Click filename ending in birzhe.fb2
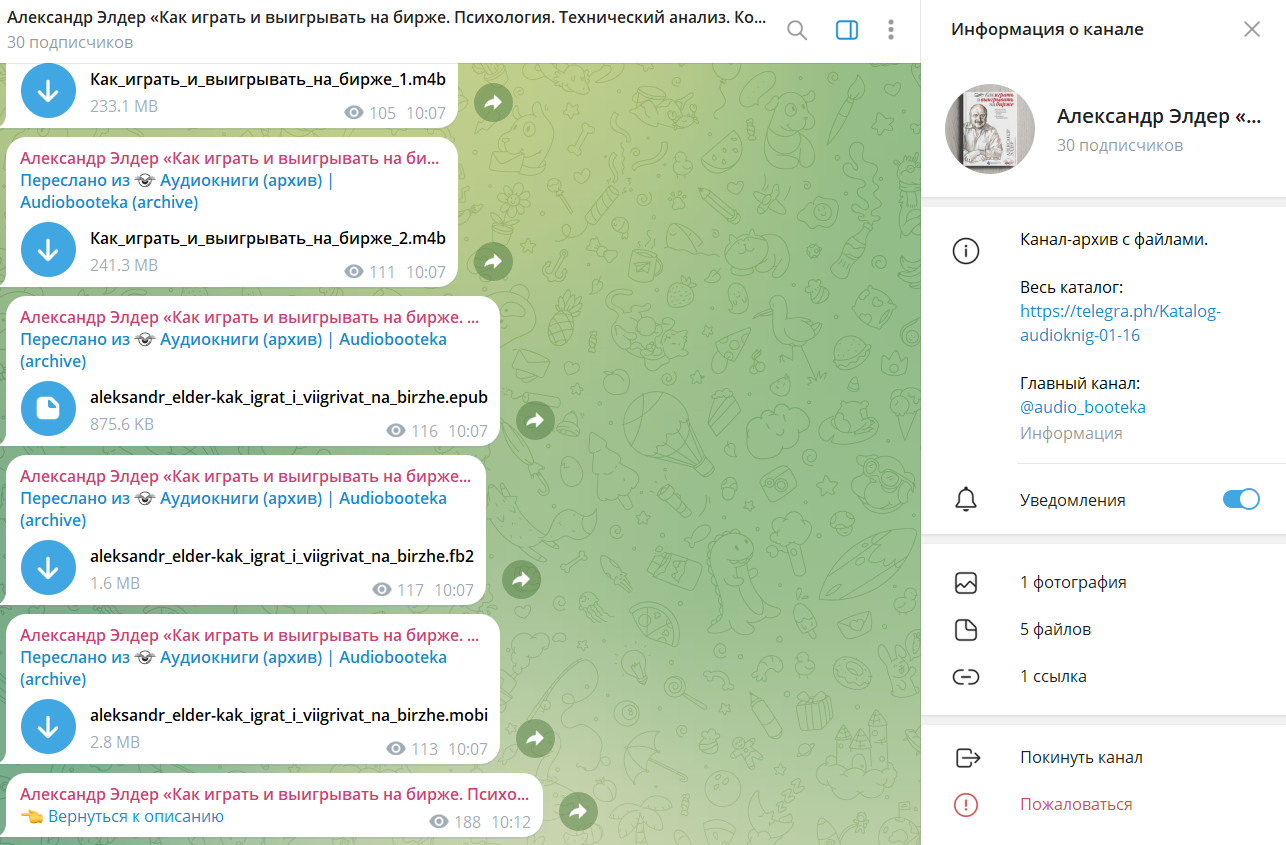This screenshot has width=1286, height=845. click(x=282, y=556)
